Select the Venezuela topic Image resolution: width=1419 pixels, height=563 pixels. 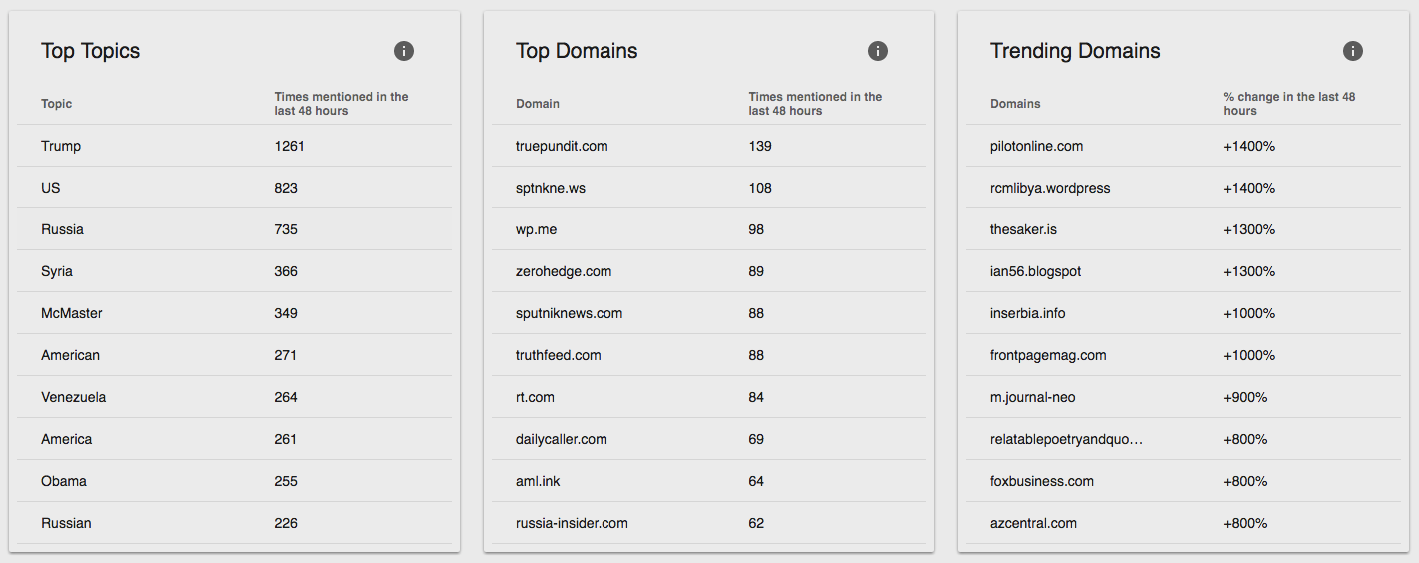point(73,397)
